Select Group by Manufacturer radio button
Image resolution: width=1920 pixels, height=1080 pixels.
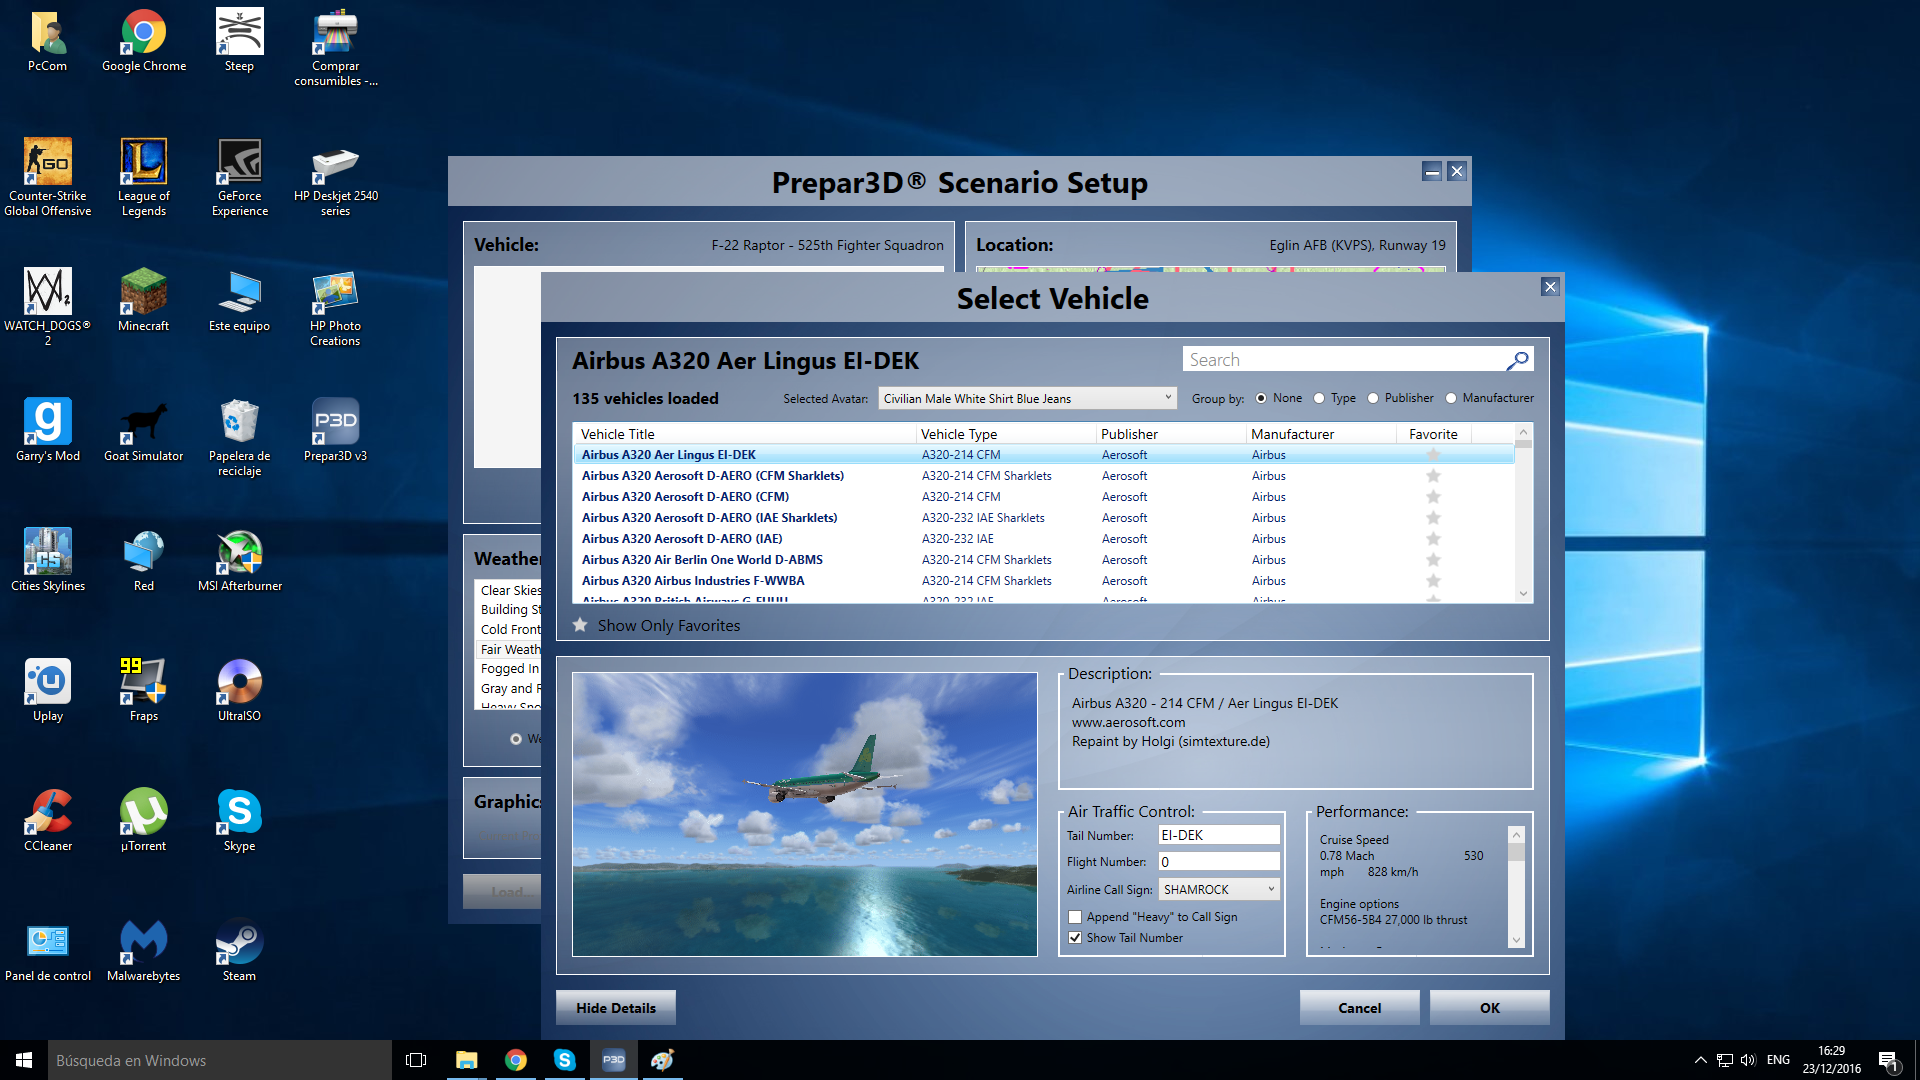click(x=1451, y=398)
